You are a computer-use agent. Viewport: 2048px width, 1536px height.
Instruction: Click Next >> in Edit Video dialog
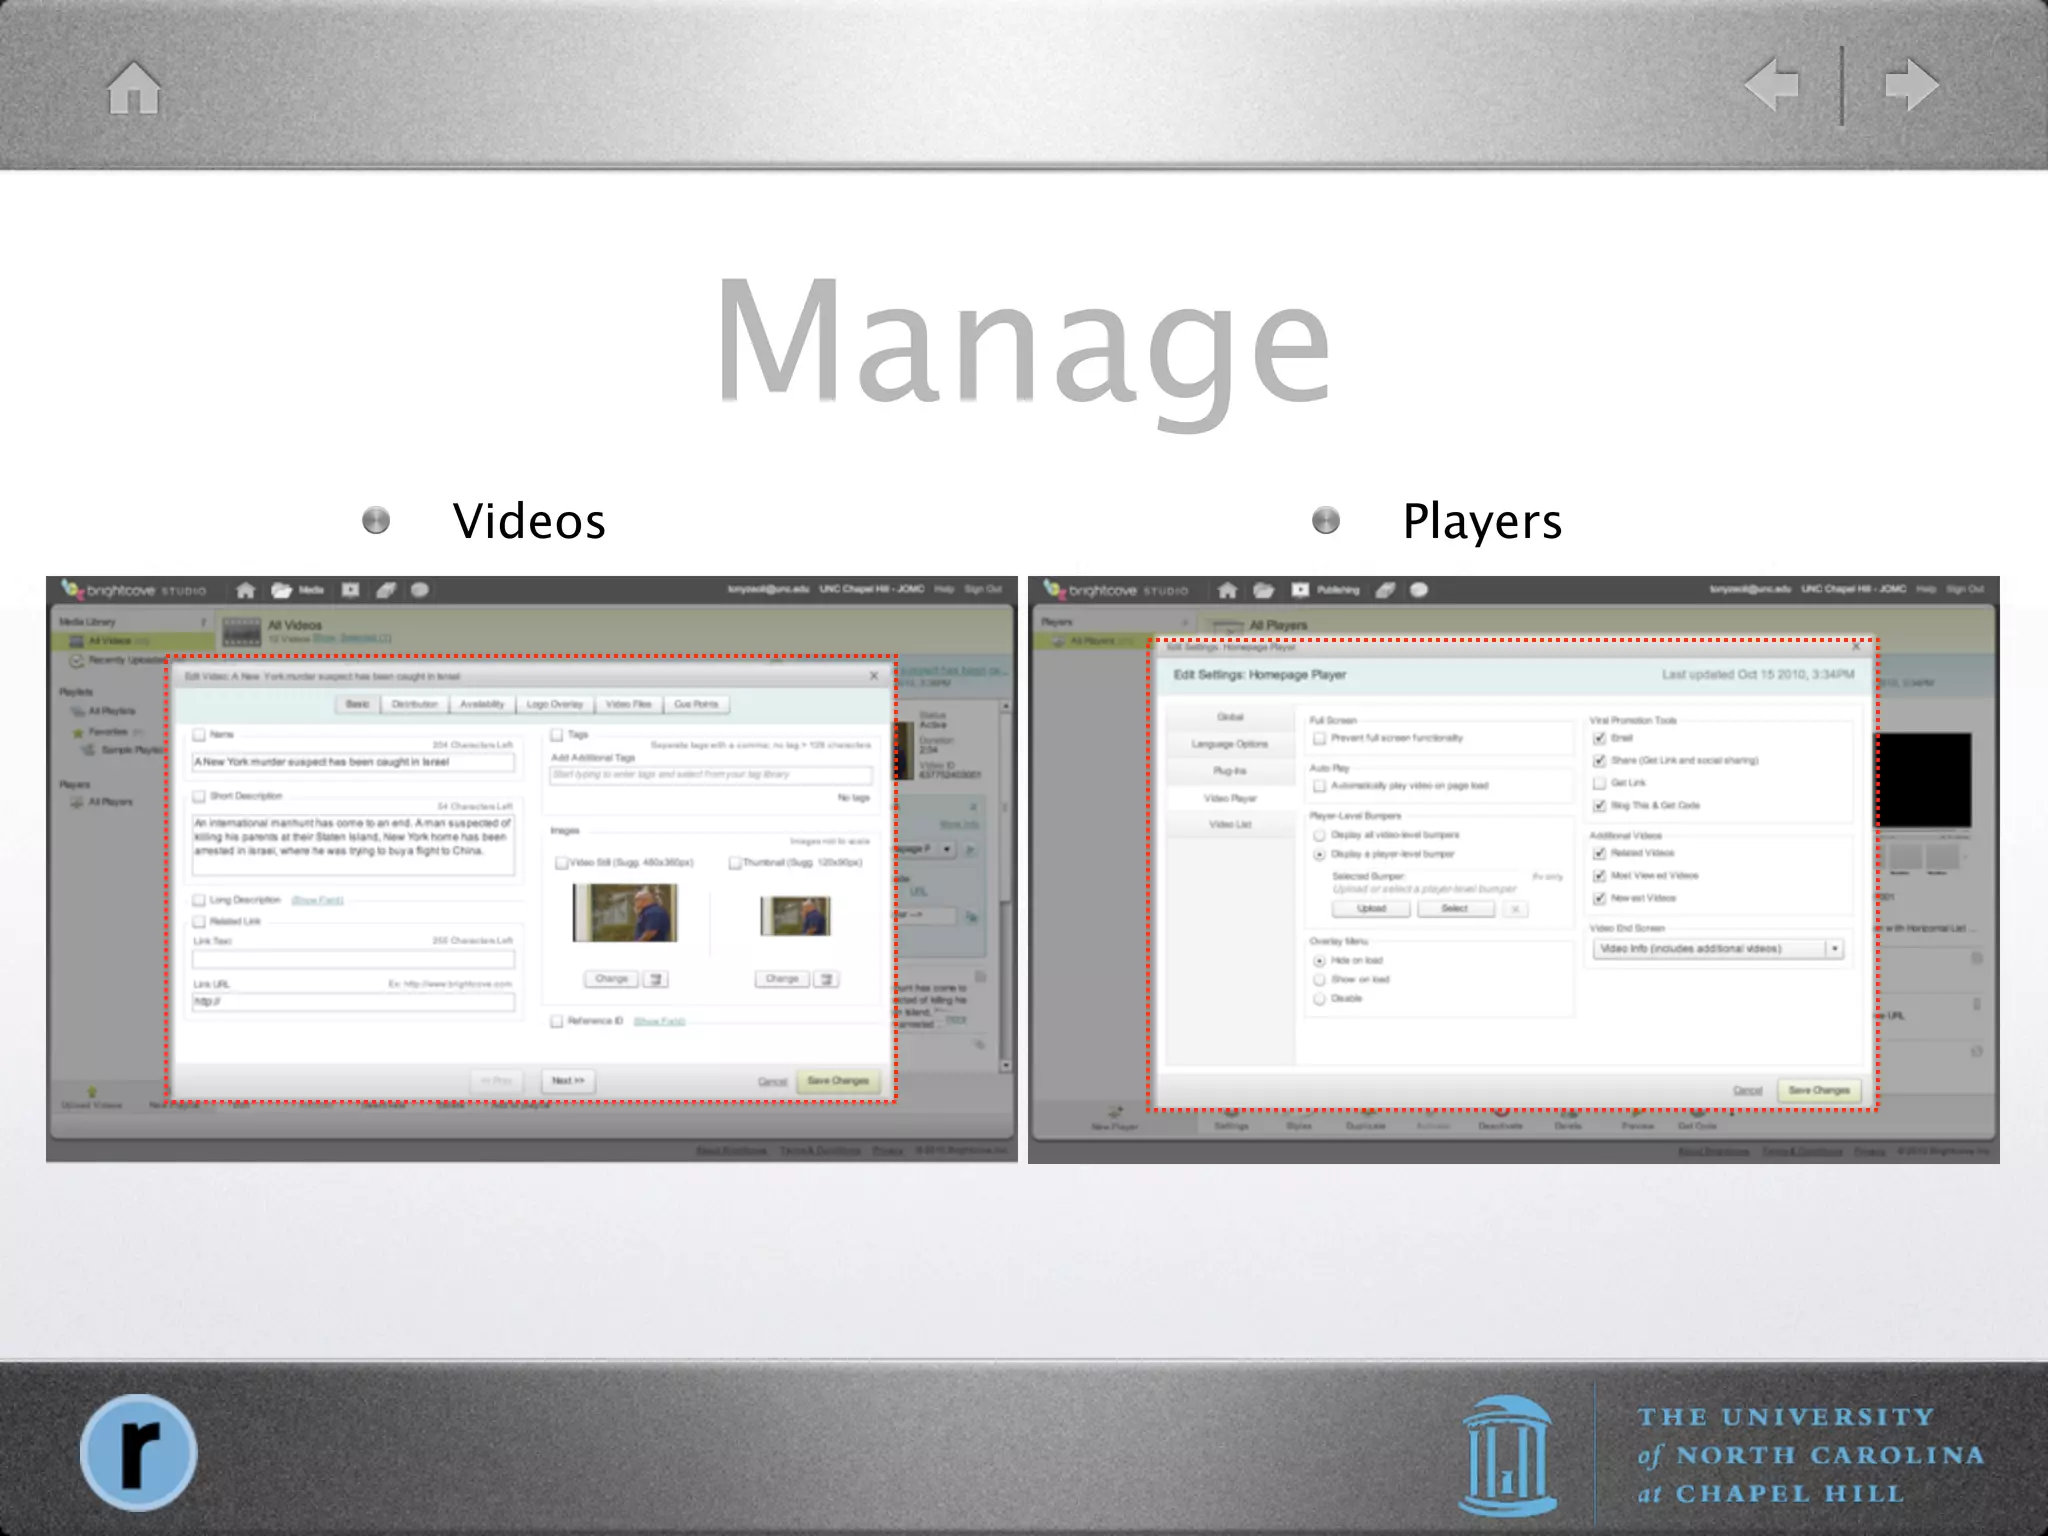click(568, 1081)
